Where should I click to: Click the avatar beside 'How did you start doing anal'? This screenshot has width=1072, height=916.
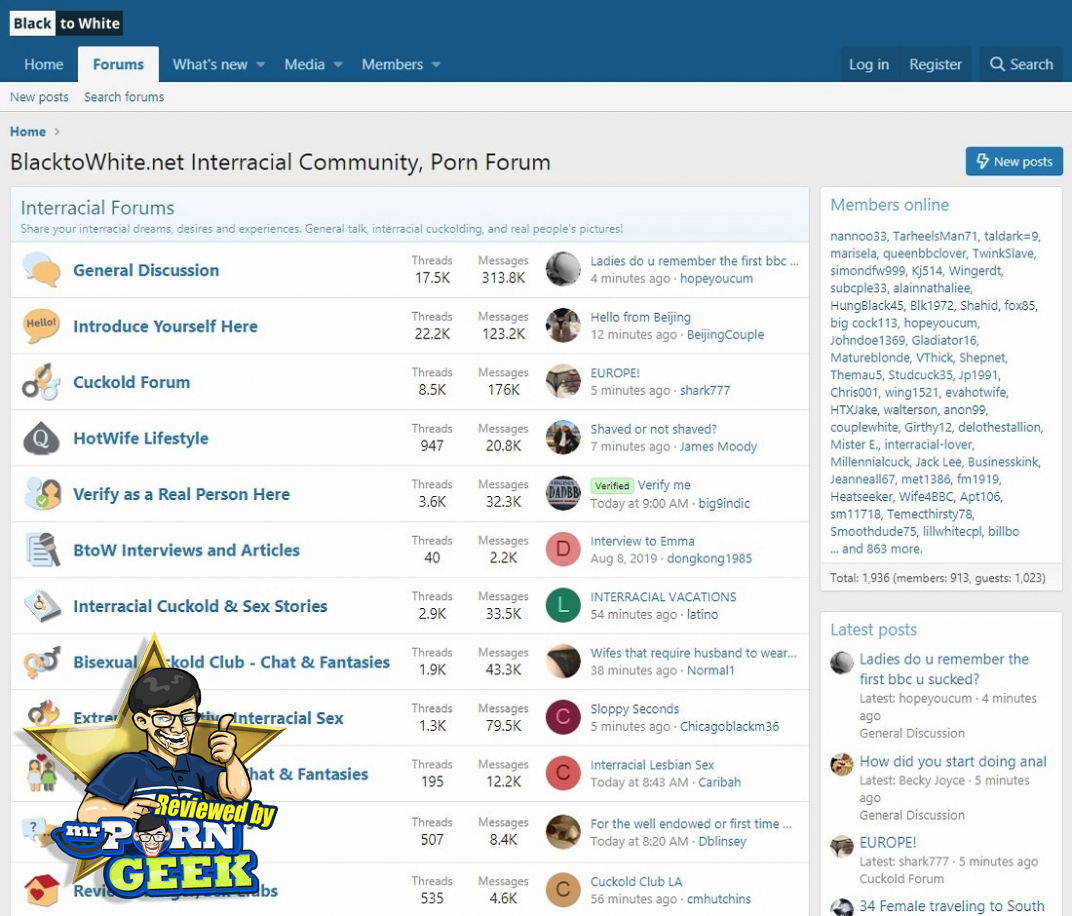842,764
